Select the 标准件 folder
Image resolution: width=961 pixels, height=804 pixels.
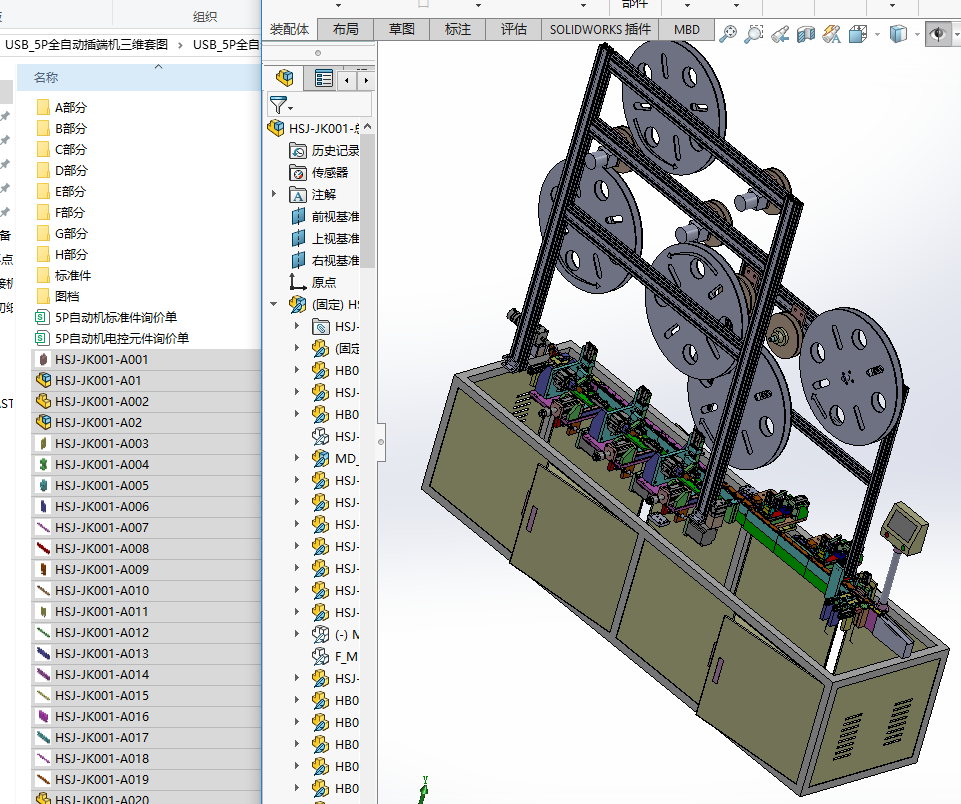(x=73, y=275)
